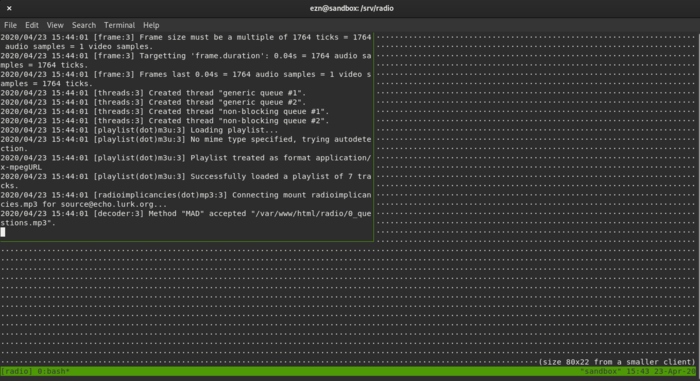Click the "stions.mp3" wrapped line
The image size is (700, 381).
click(28, 223)
